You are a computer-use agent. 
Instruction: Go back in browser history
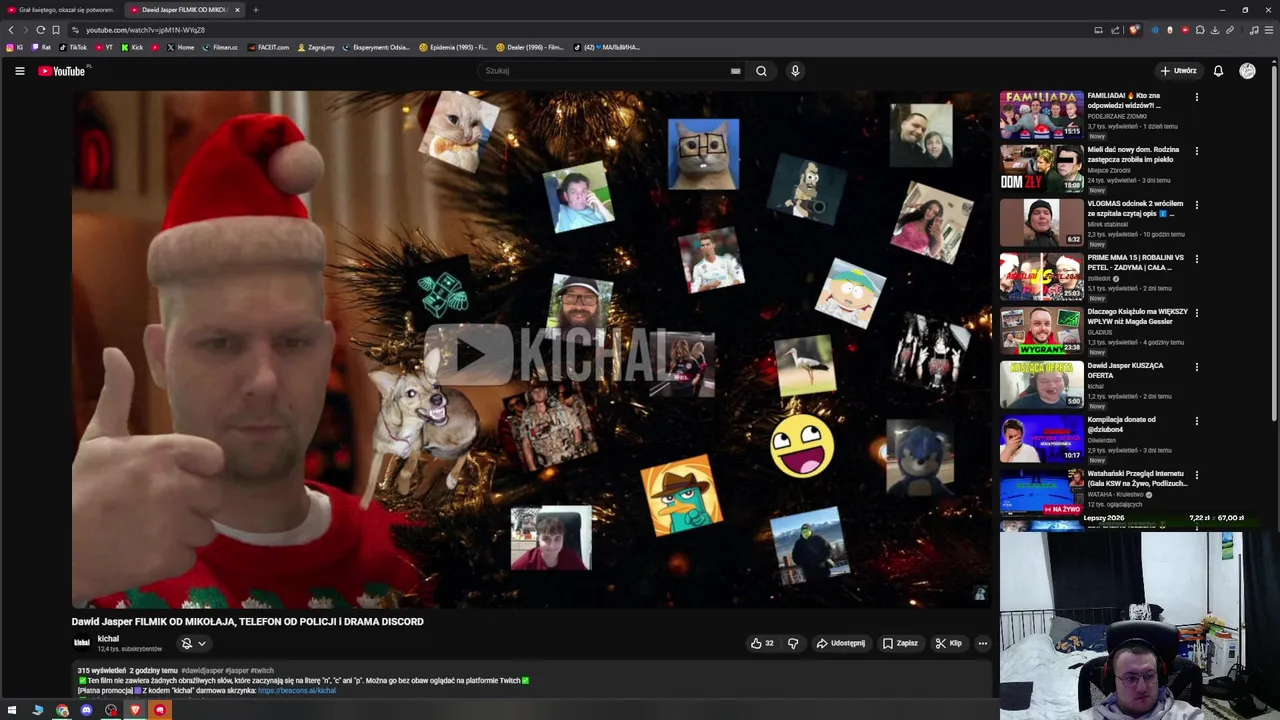coord(11,30)
